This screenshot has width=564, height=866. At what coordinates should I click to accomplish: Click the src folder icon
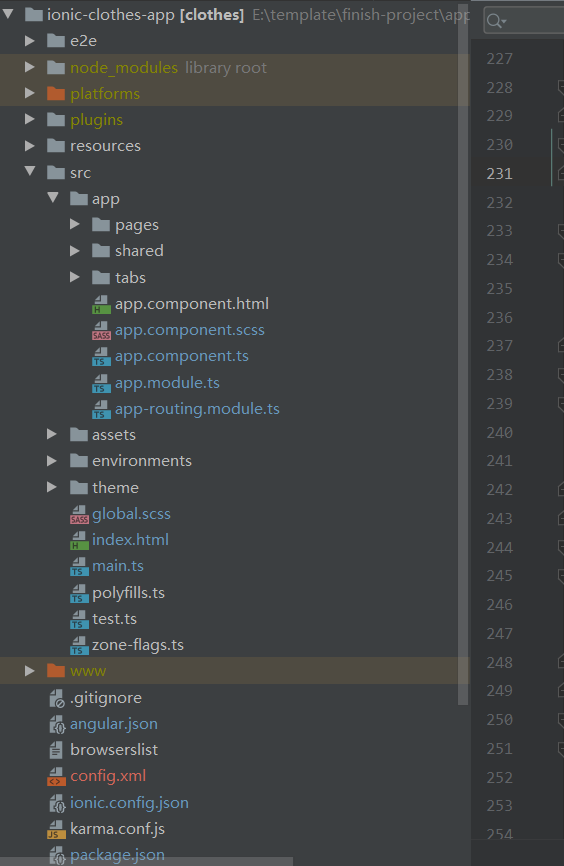pos(56,172)
